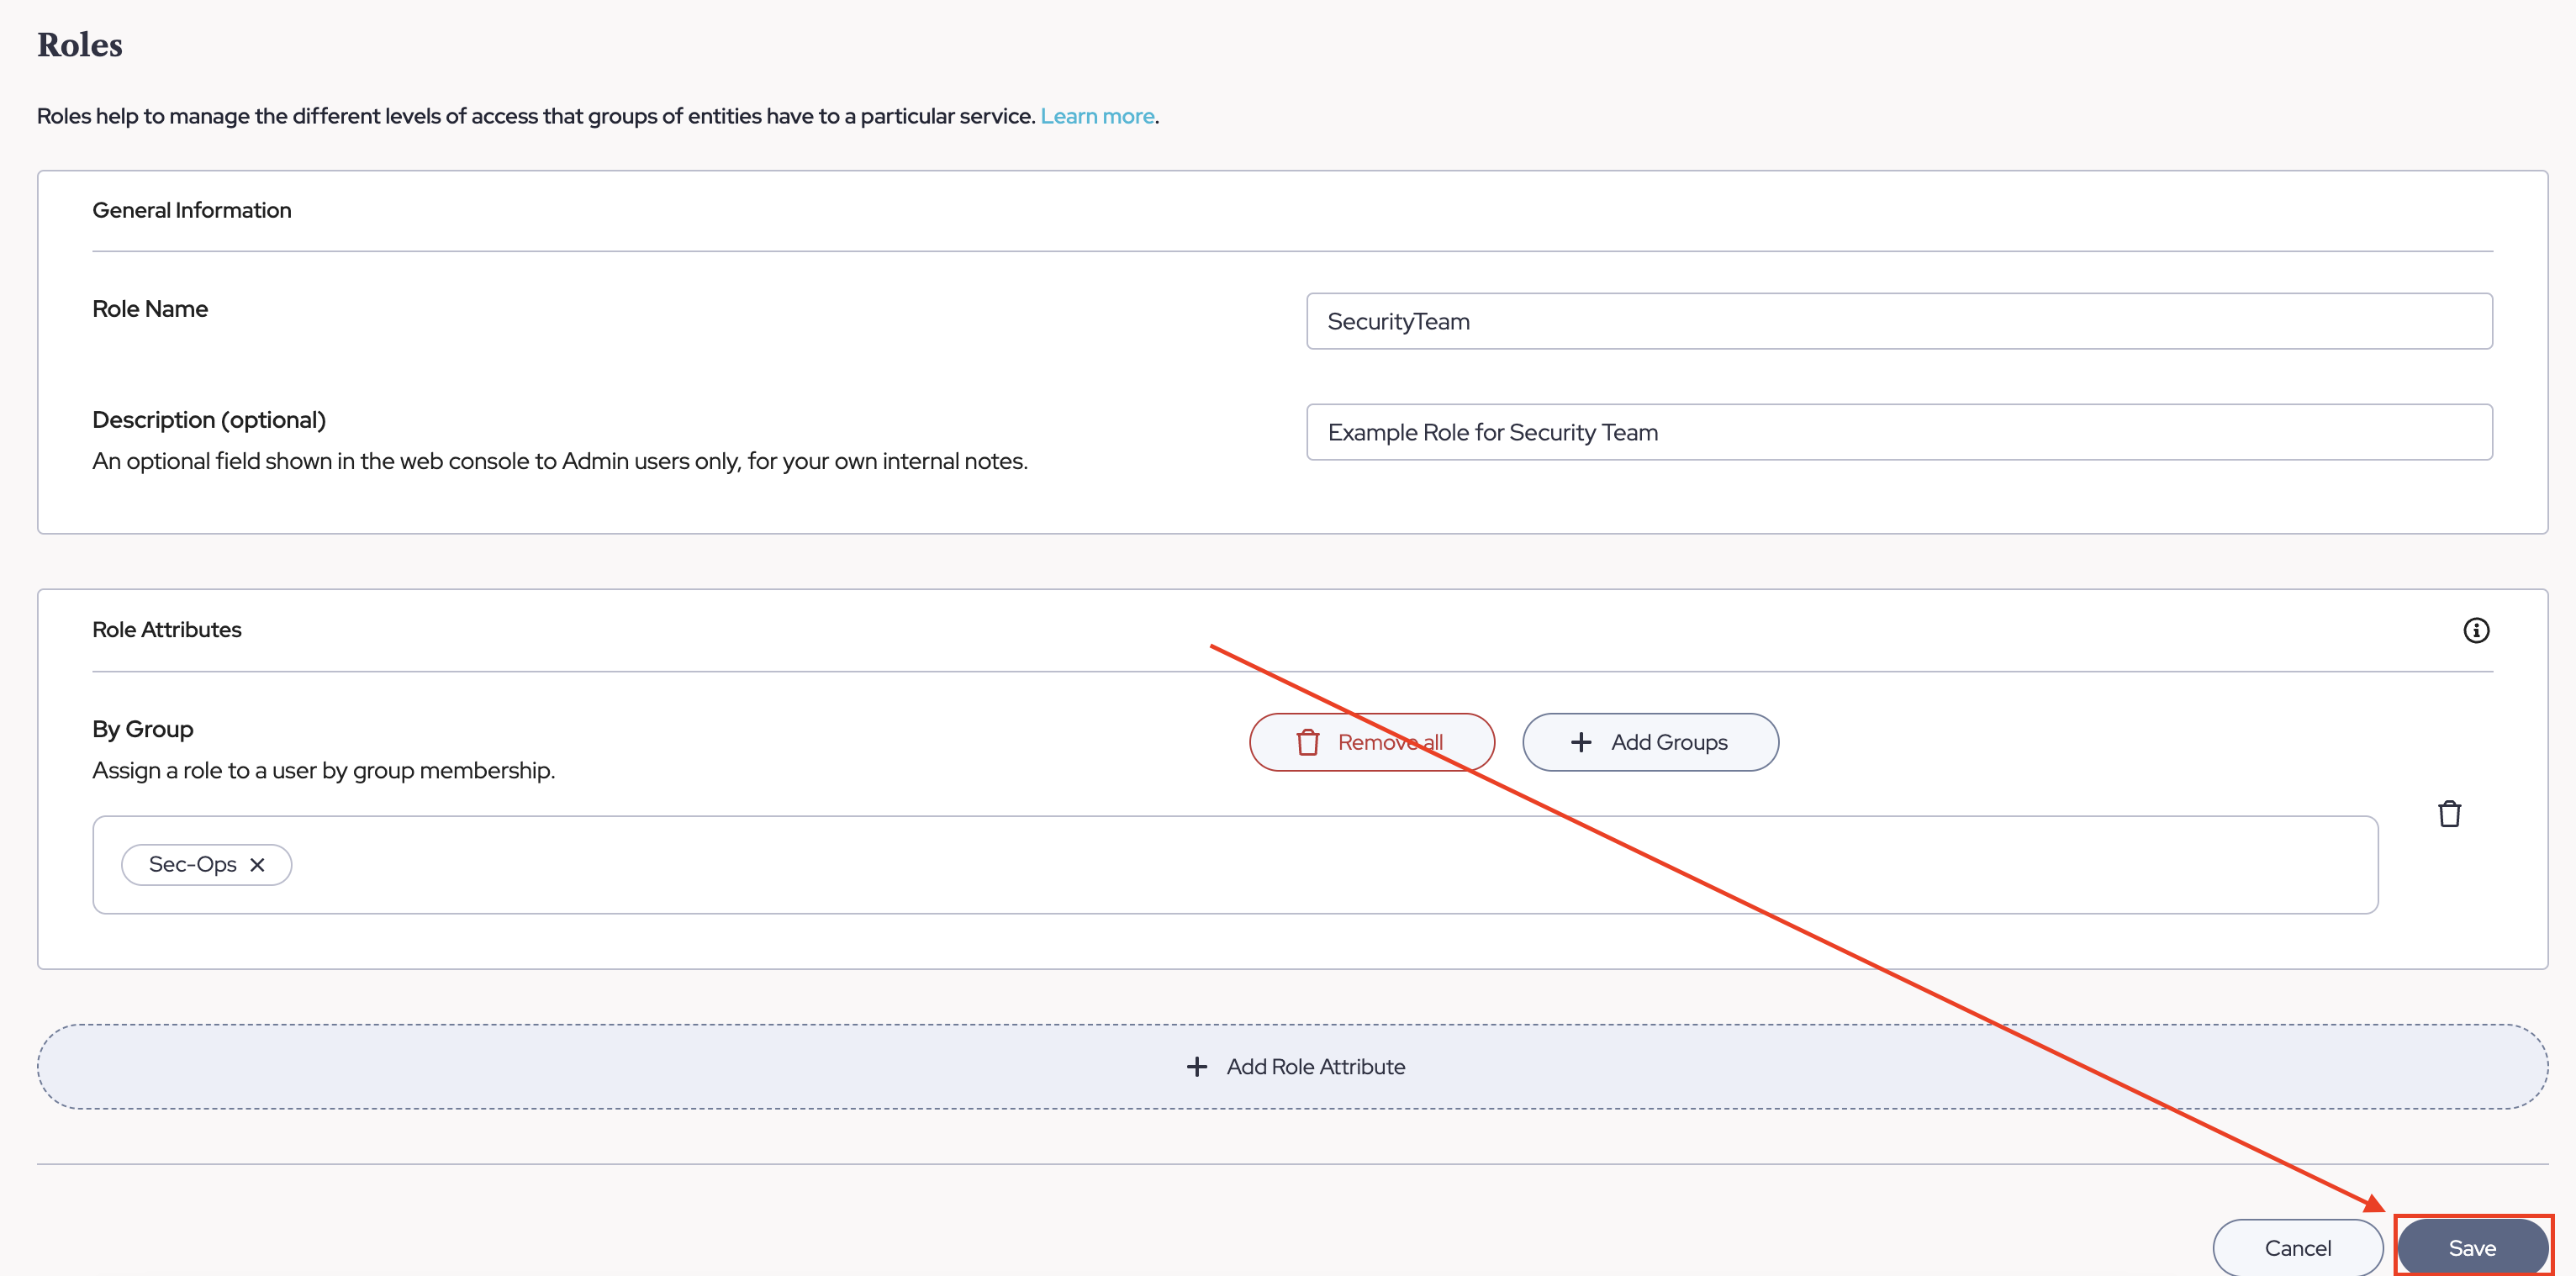The width and height of the screenshot is (2576, 1276).
Task: Click the General Information section header
Action: coord(192,210)
